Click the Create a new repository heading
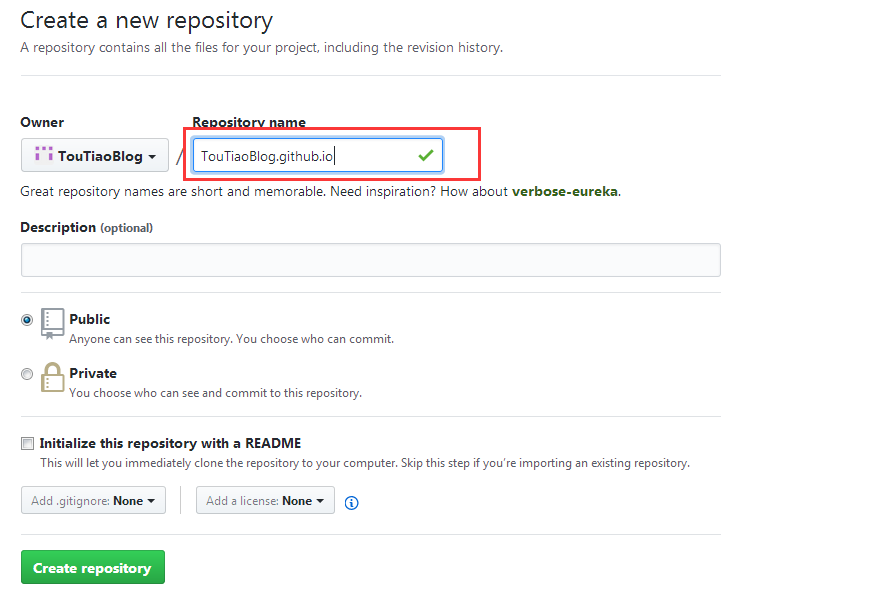 (146, 20)
